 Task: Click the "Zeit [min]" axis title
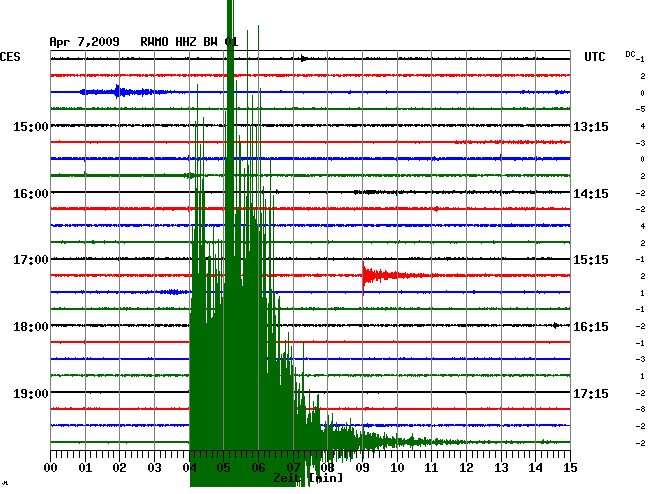coord(309,478)
